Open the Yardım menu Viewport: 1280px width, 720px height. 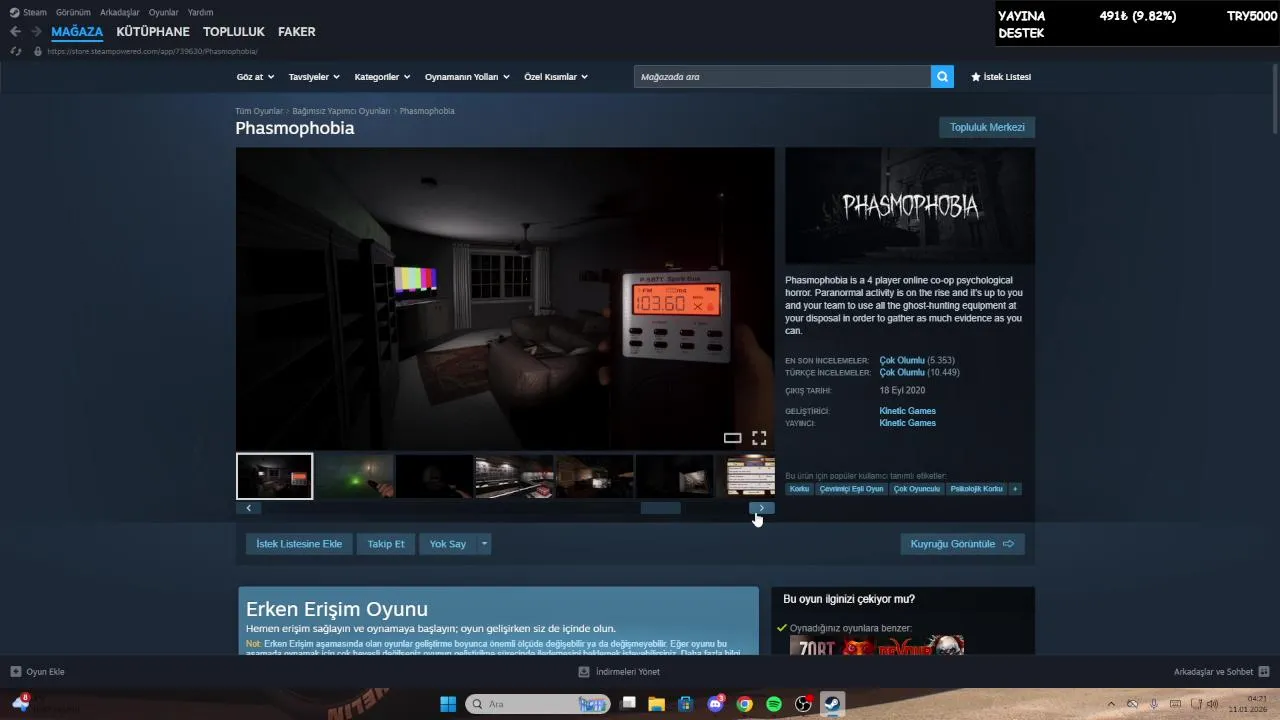click(x=200, y=12)
